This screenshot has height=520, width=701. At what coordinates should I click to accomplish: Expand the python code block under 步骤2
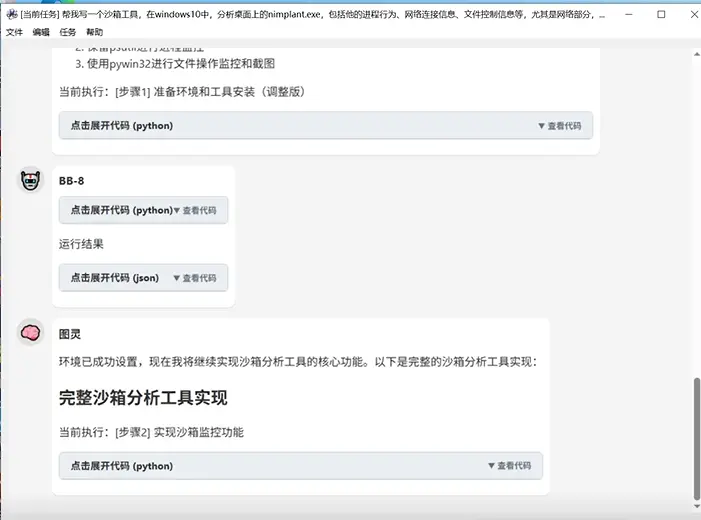point(301,466)
